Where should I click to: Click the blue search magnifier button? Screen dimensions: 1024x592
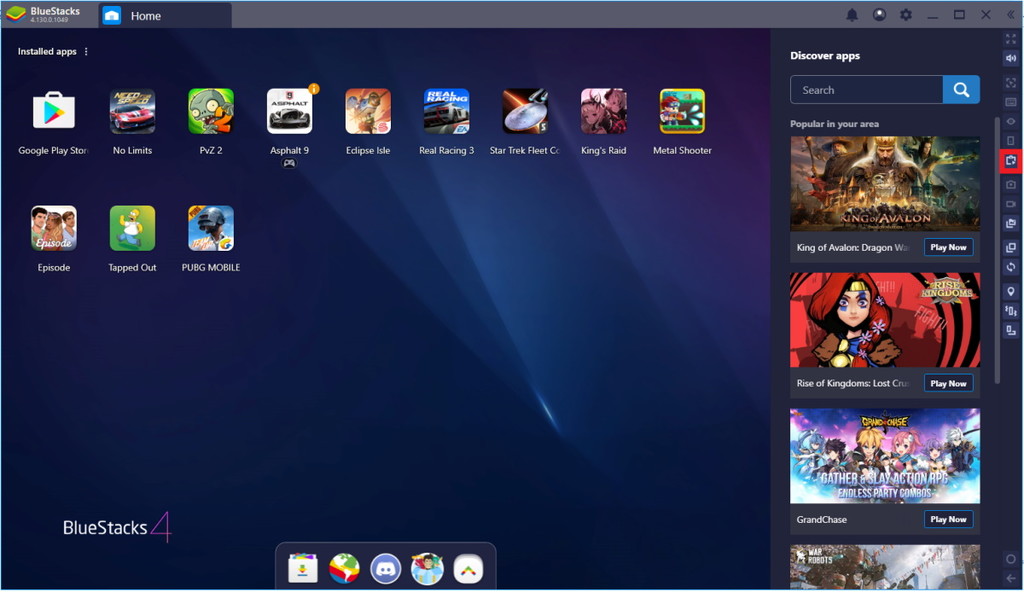960,89
